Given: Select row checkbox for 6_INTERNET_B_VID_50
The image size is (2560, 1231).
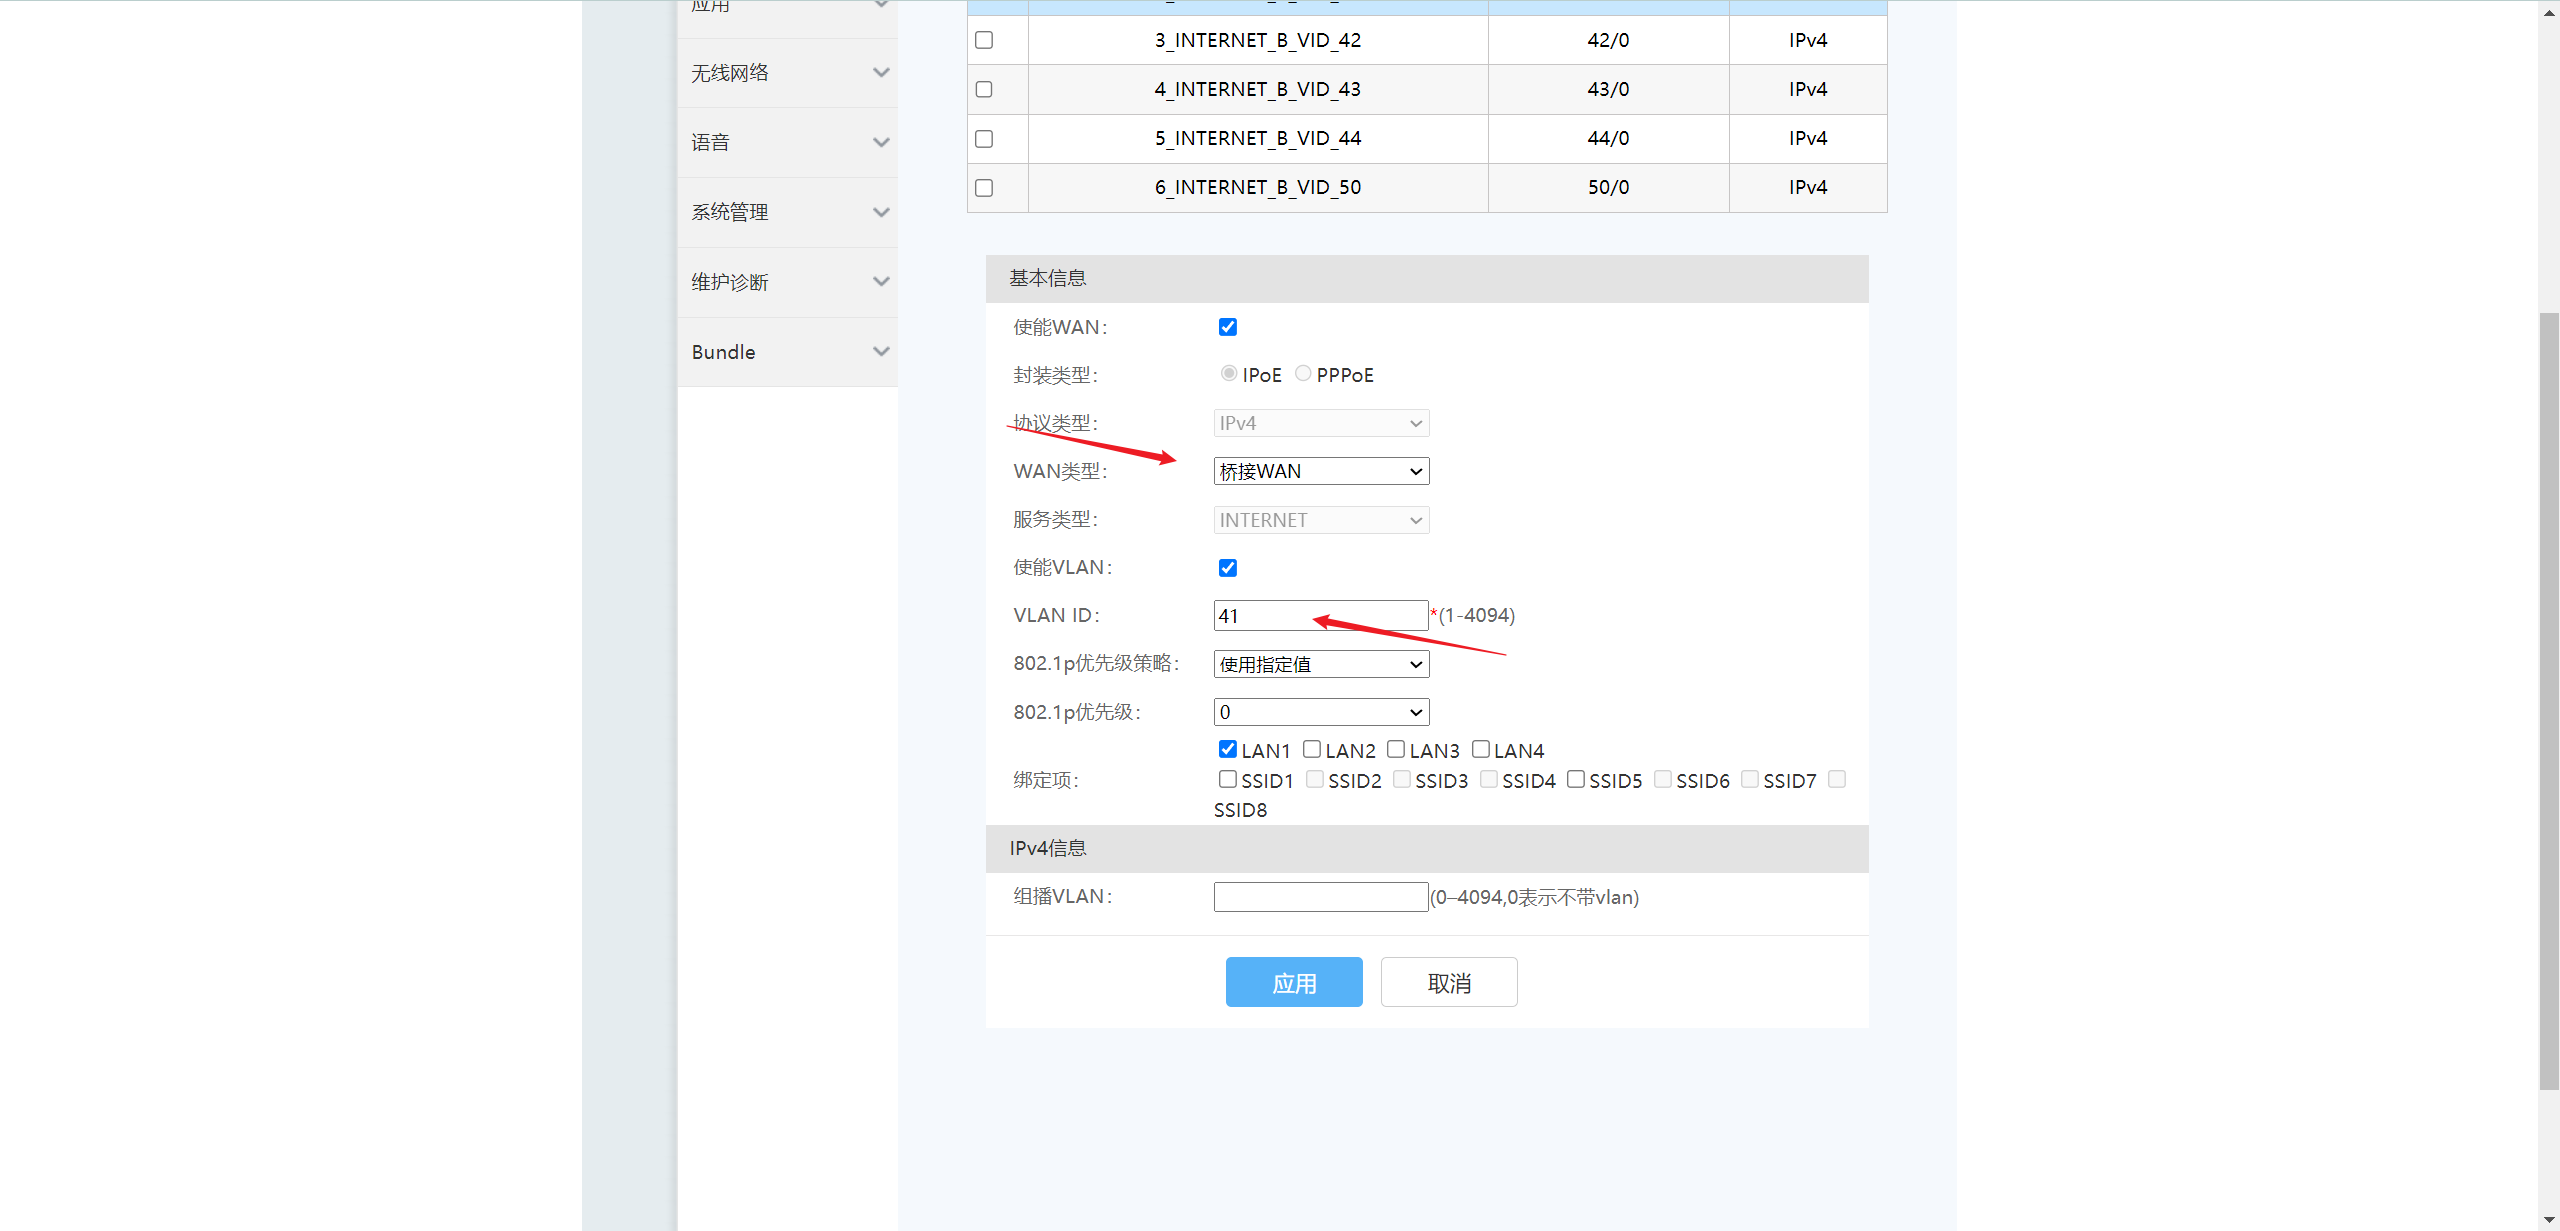Looking at the screenshot, I should point(984,188).
